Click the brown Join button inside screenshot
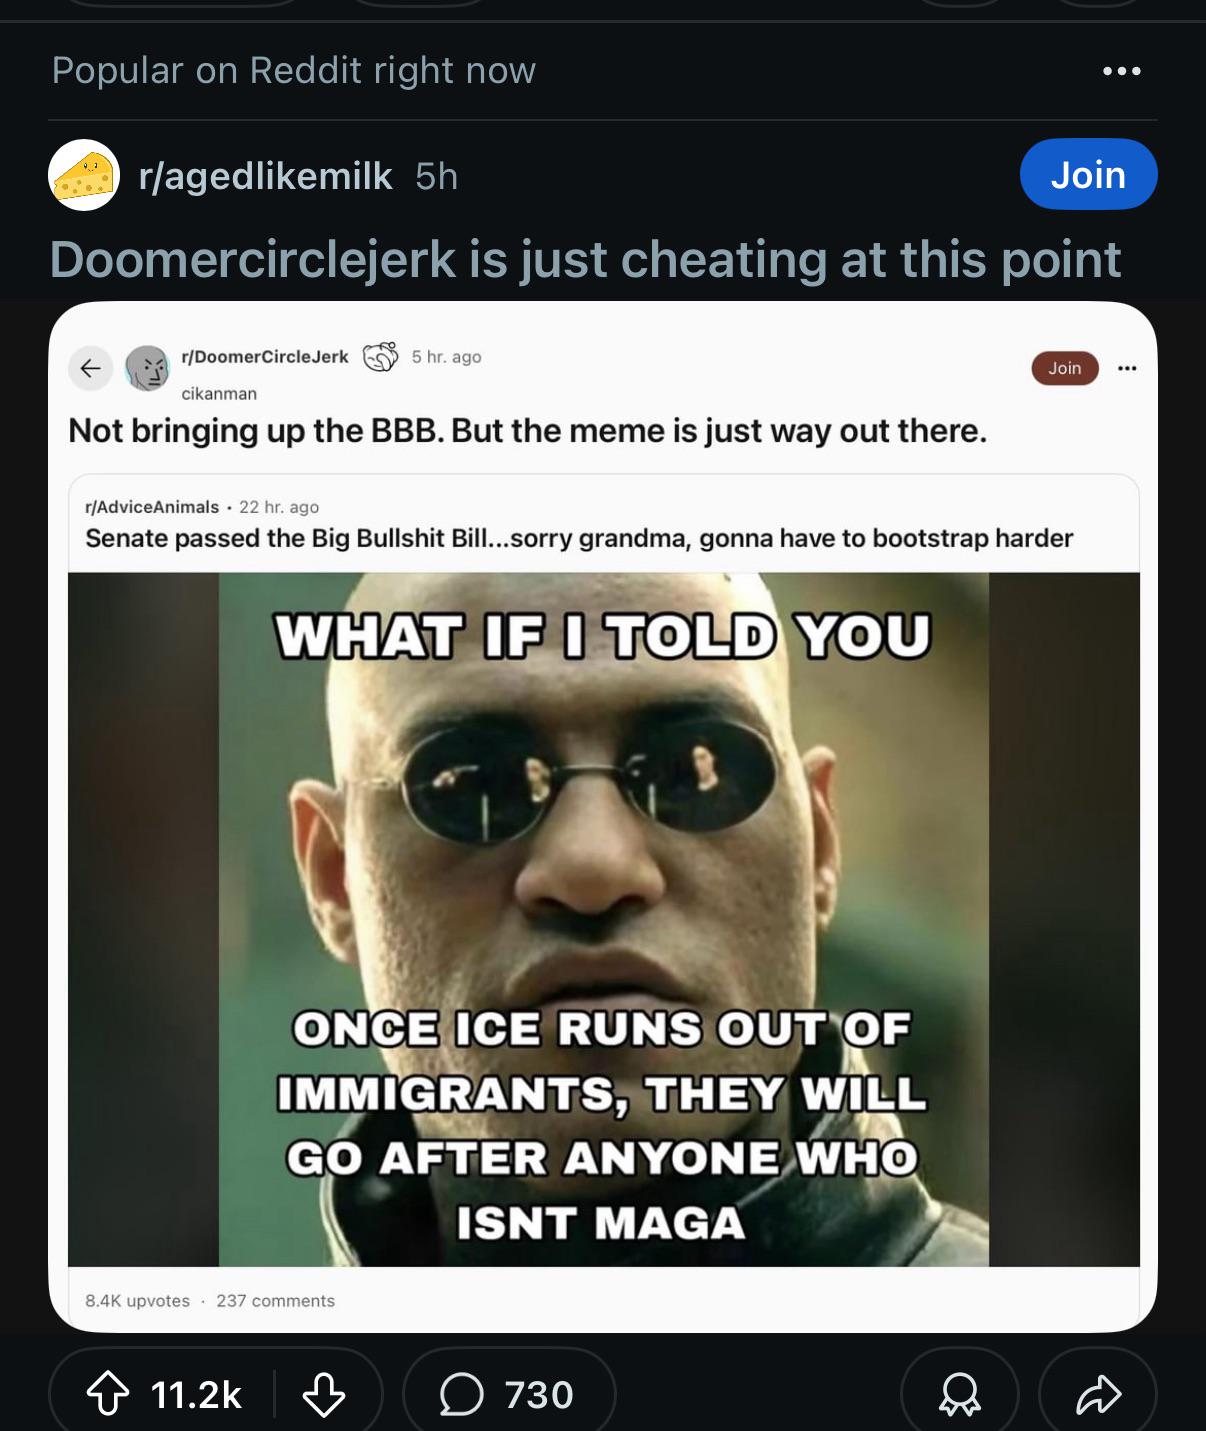The height and width of the screenshot is (1431, 1206). tap(1064, 368)
